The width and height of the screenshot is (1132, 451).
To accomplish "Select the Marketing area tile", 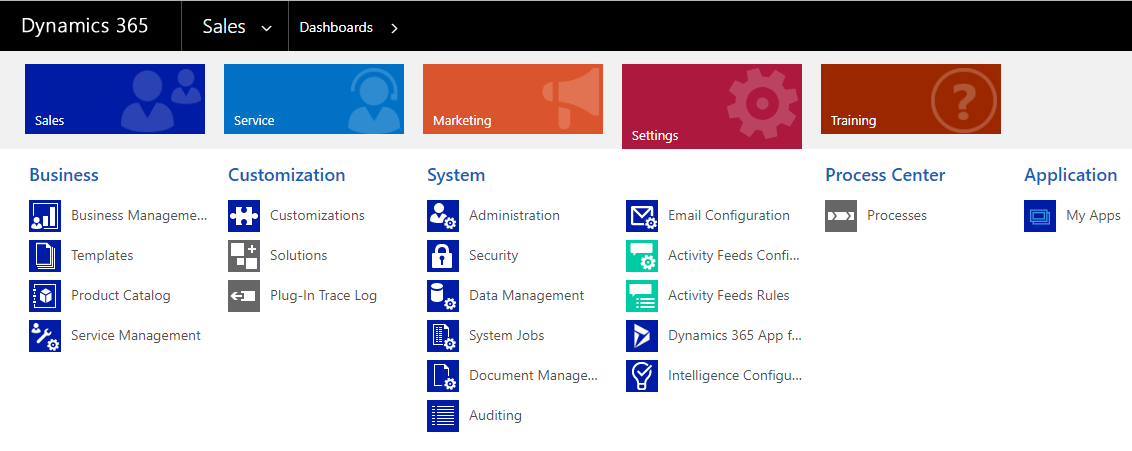I will tap(513, 99).
